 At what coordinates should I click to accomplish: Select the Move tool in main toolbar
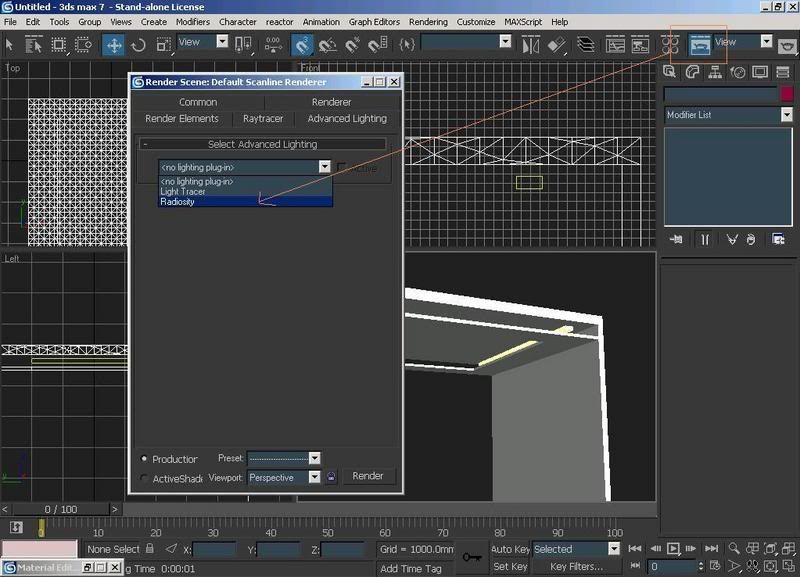click(x=114, y=44)
